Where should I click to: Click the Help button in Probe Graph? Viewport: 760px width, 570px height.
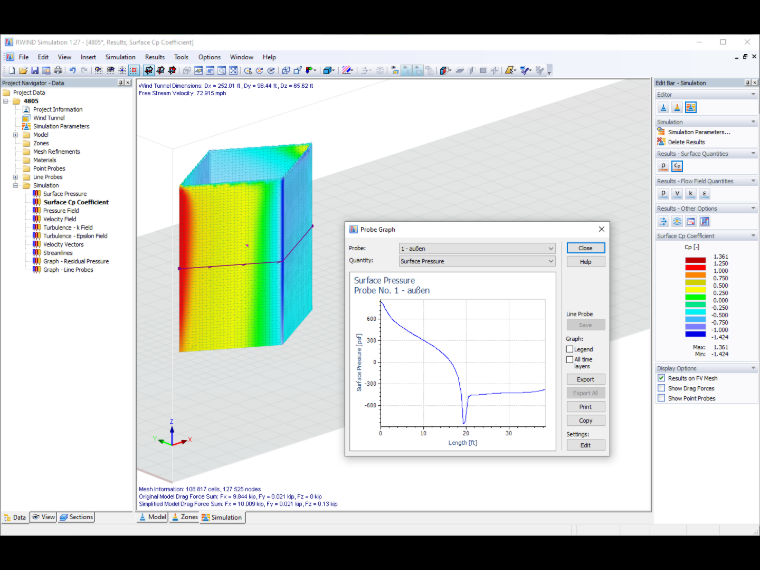pos(586,262)
